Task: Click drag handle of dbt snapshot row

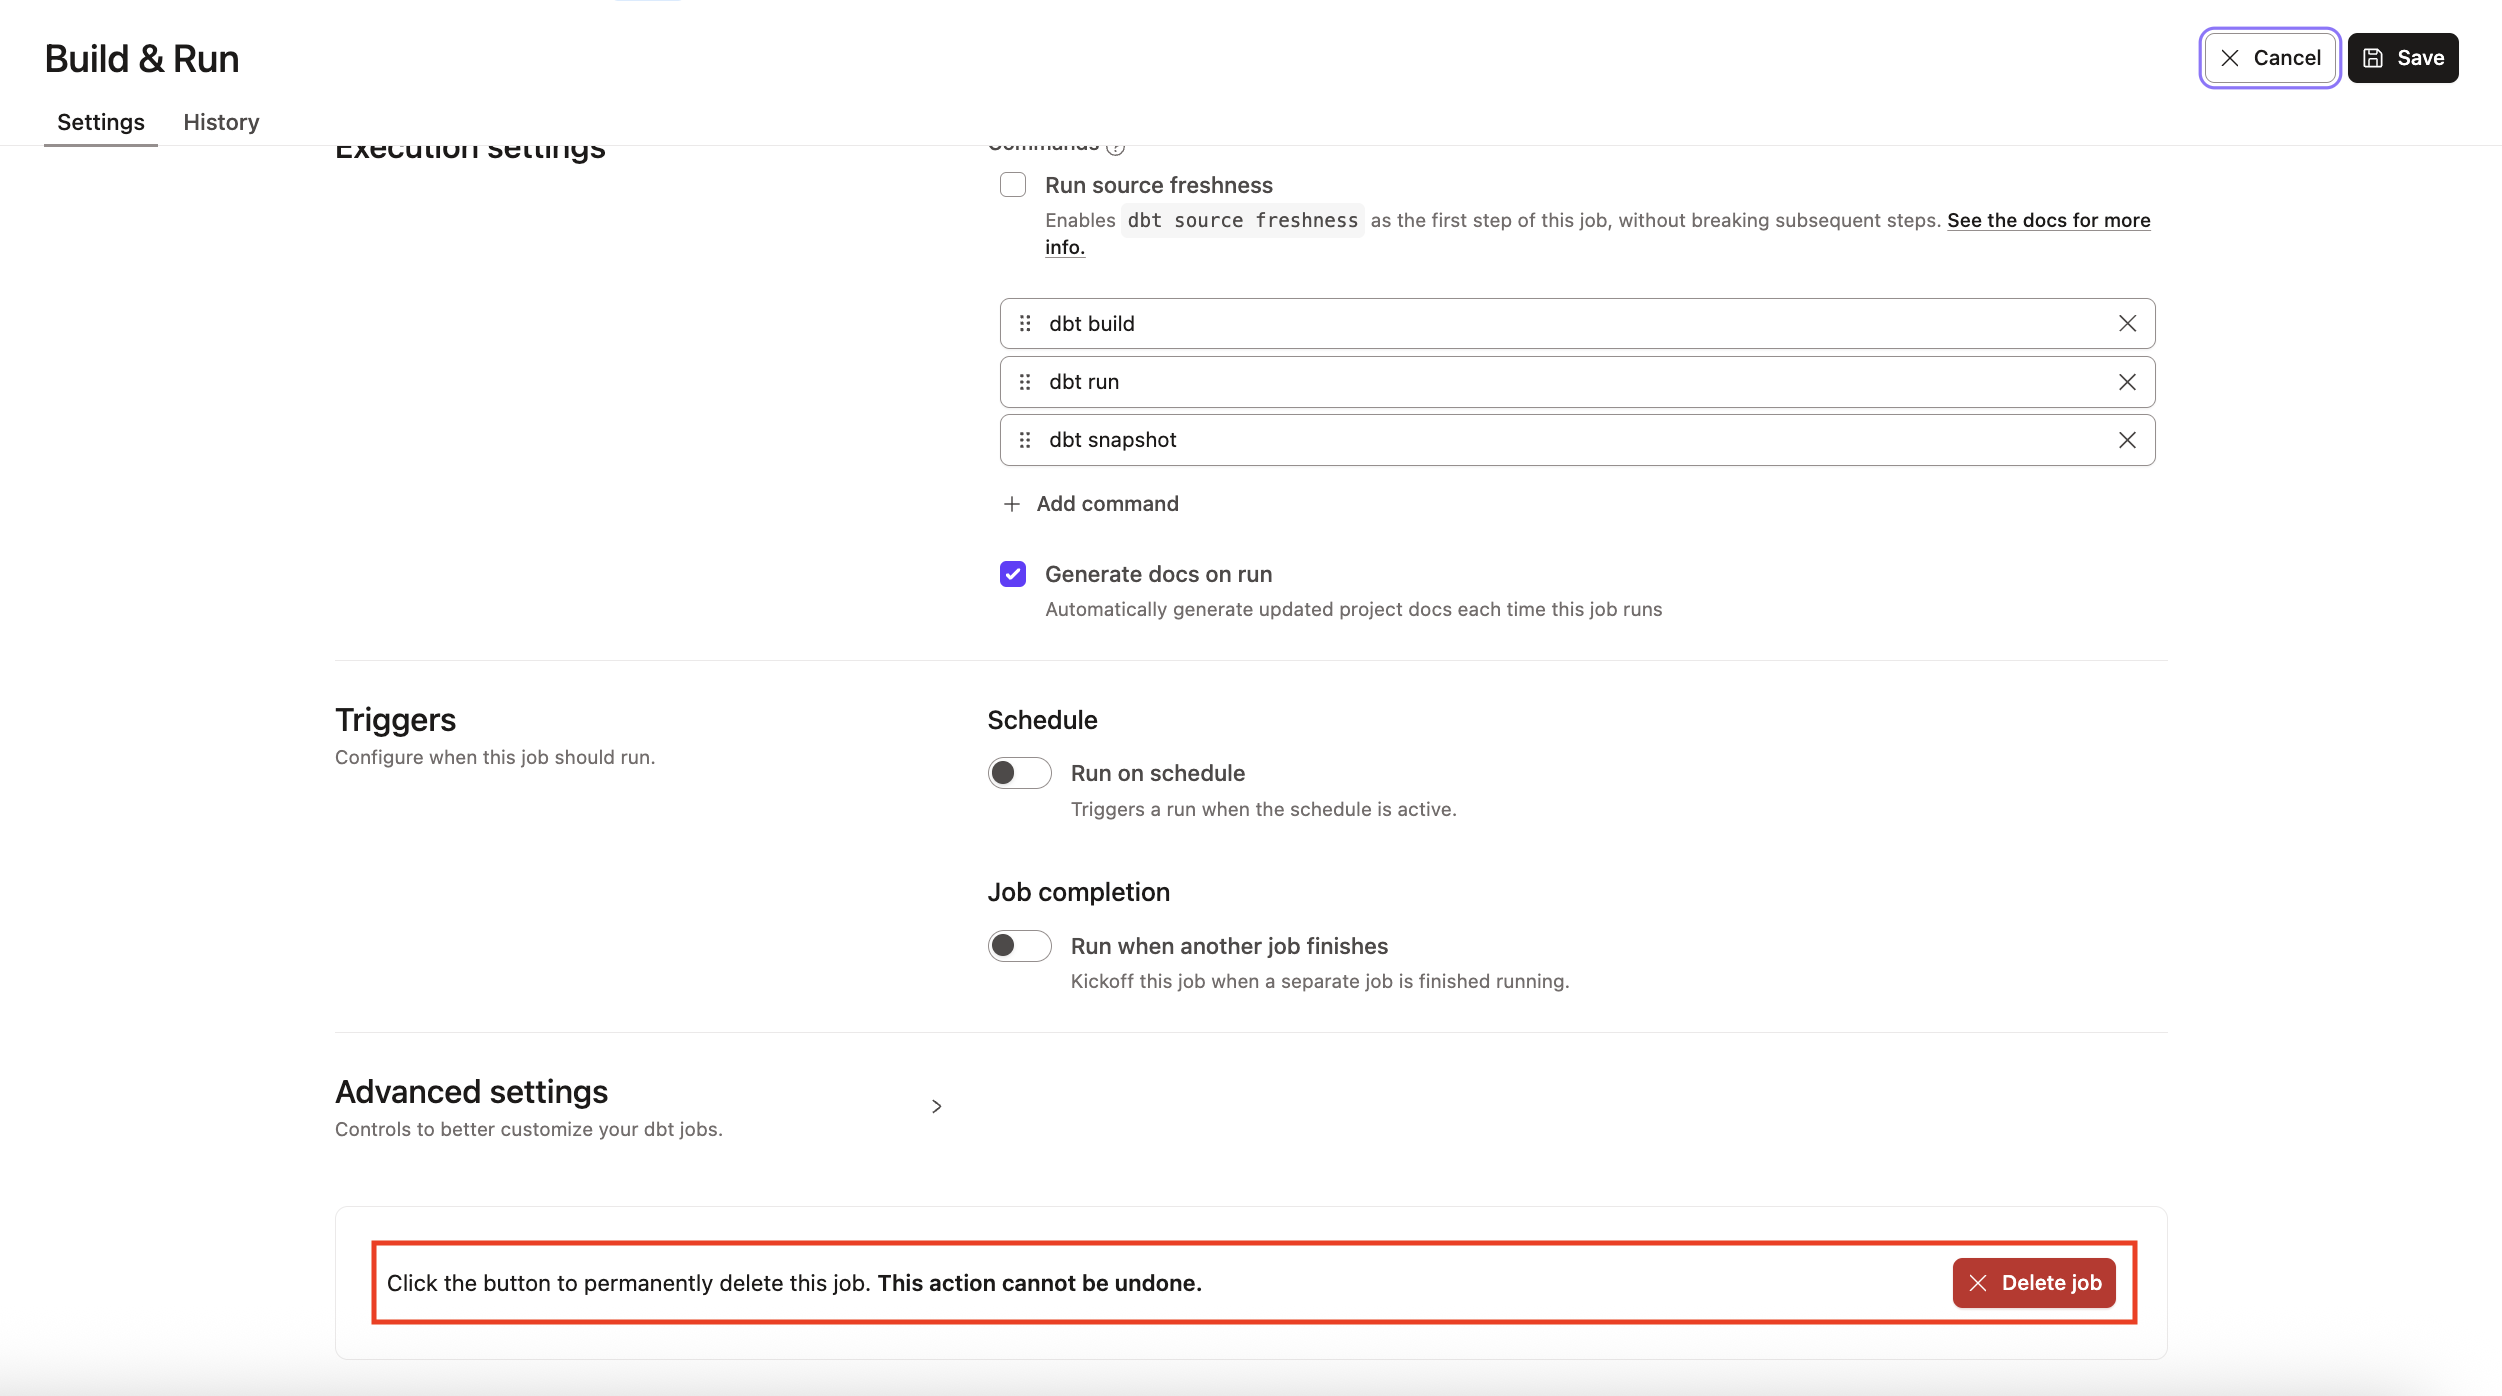Action: click(1025, 440)
